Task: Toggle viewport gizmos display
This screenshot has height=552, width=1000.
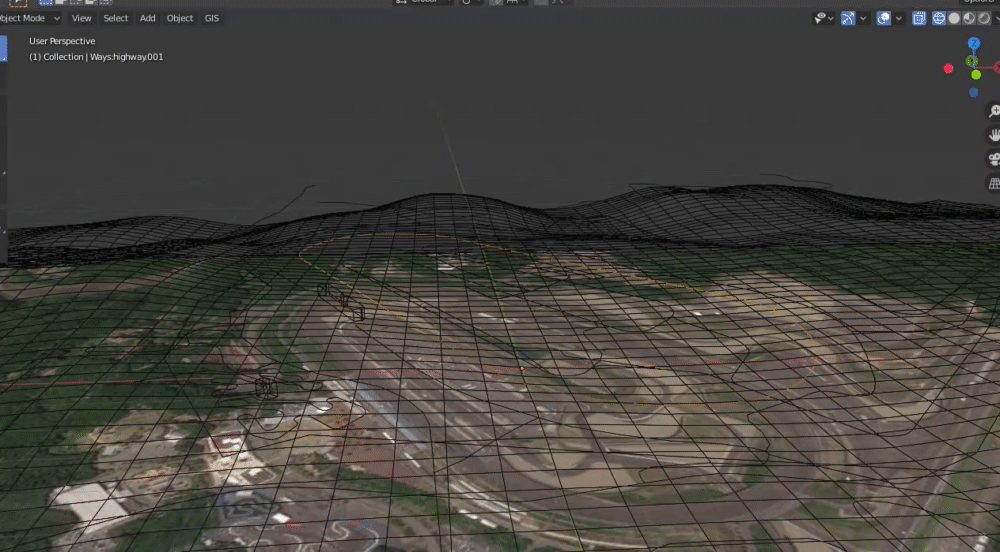Action: (x=848, y=18)
